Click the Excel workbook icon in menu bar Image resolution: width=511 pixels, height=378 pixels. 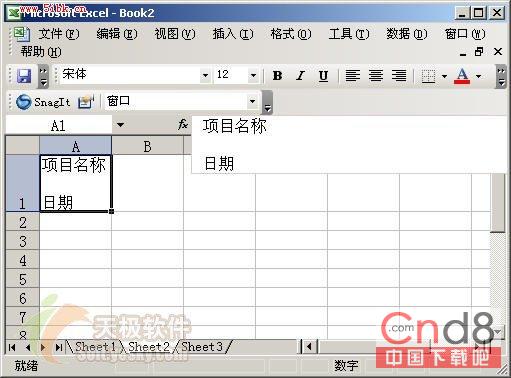click(x=21, y=34)
